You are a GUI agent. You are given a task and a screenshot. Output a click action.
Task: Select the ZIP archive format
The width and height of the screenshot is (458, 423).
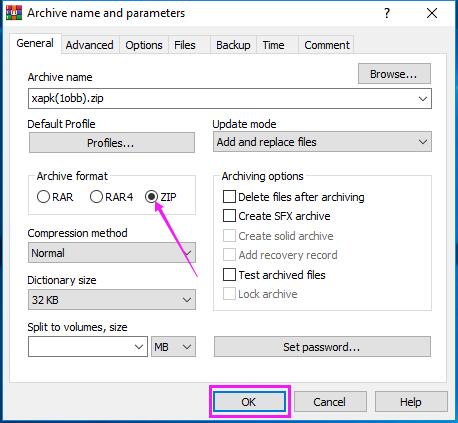(151, 197)
